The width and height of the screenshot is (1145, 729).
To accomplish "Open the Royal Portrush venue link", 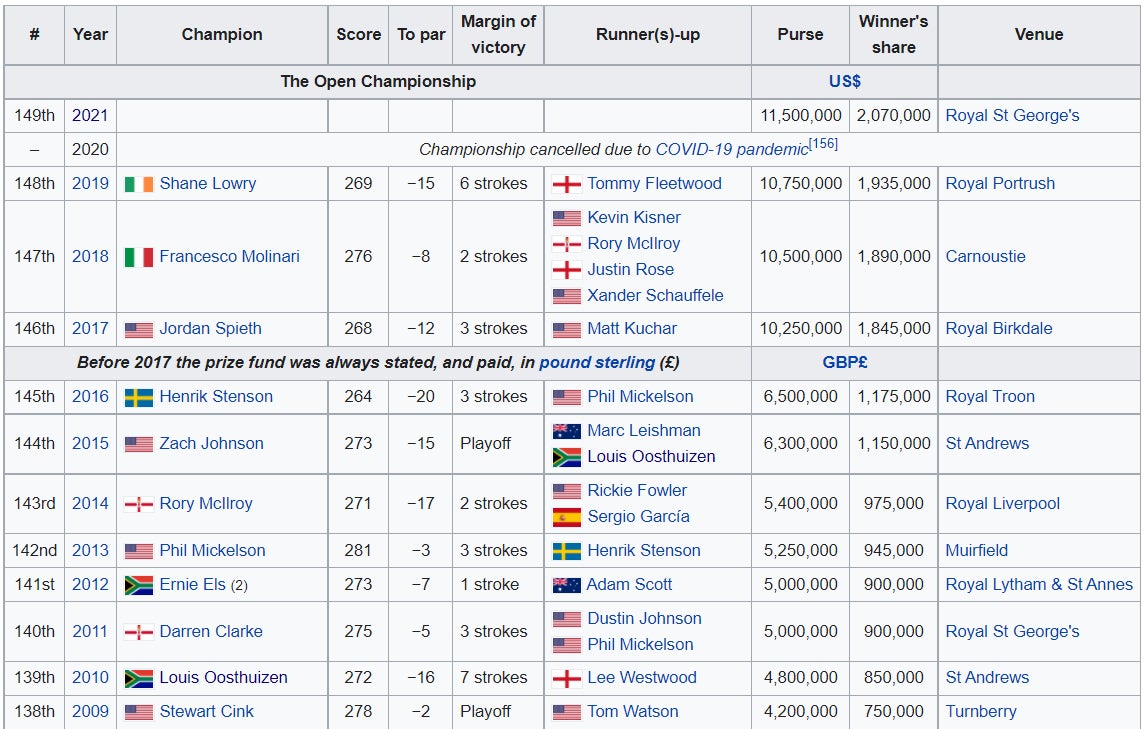I will (1000, 183).
